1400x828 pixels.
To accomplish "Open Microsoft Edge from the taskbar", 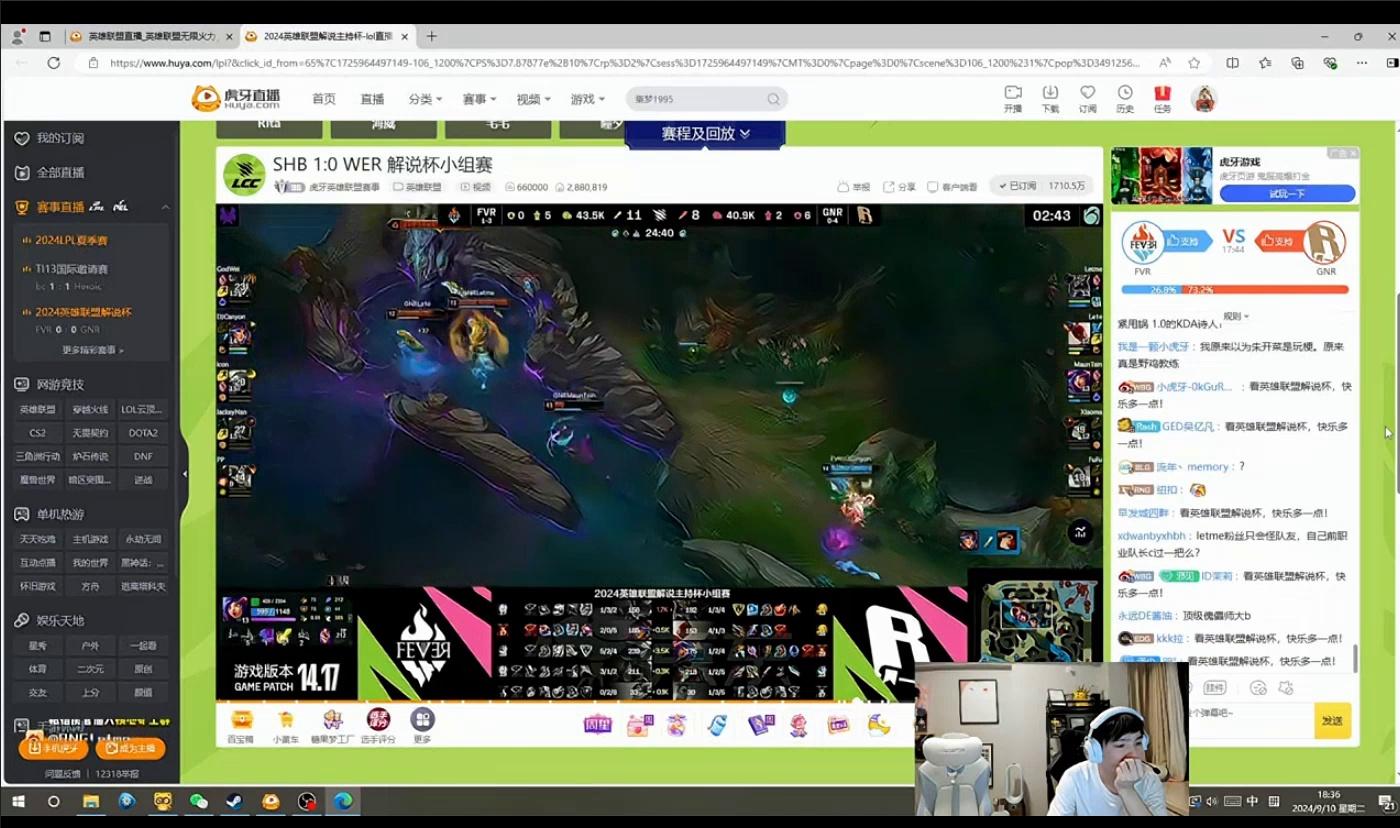I will [343, 802].
